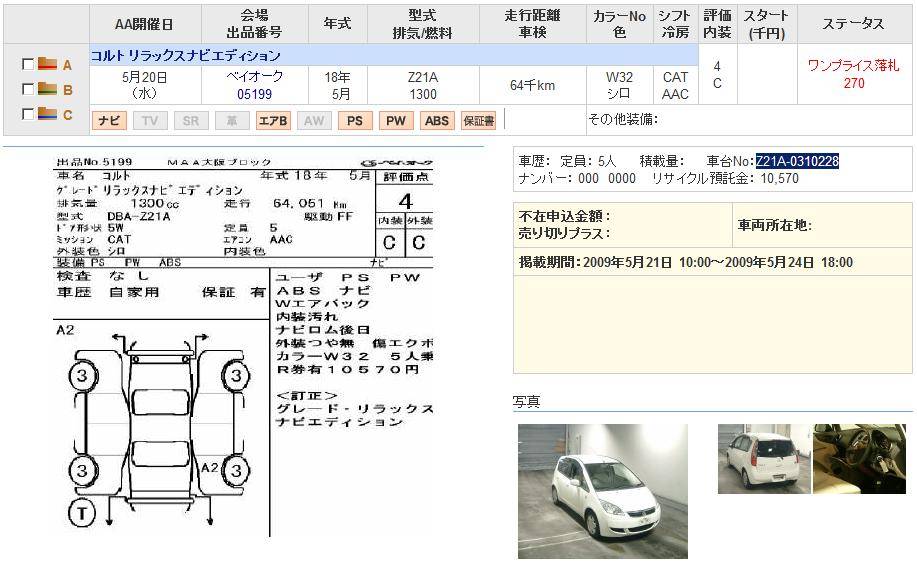Click the greyed-out TV equipment badge
Image resolution: width=917 pixels, height=567 pixels.
click(x=150, y=120)
